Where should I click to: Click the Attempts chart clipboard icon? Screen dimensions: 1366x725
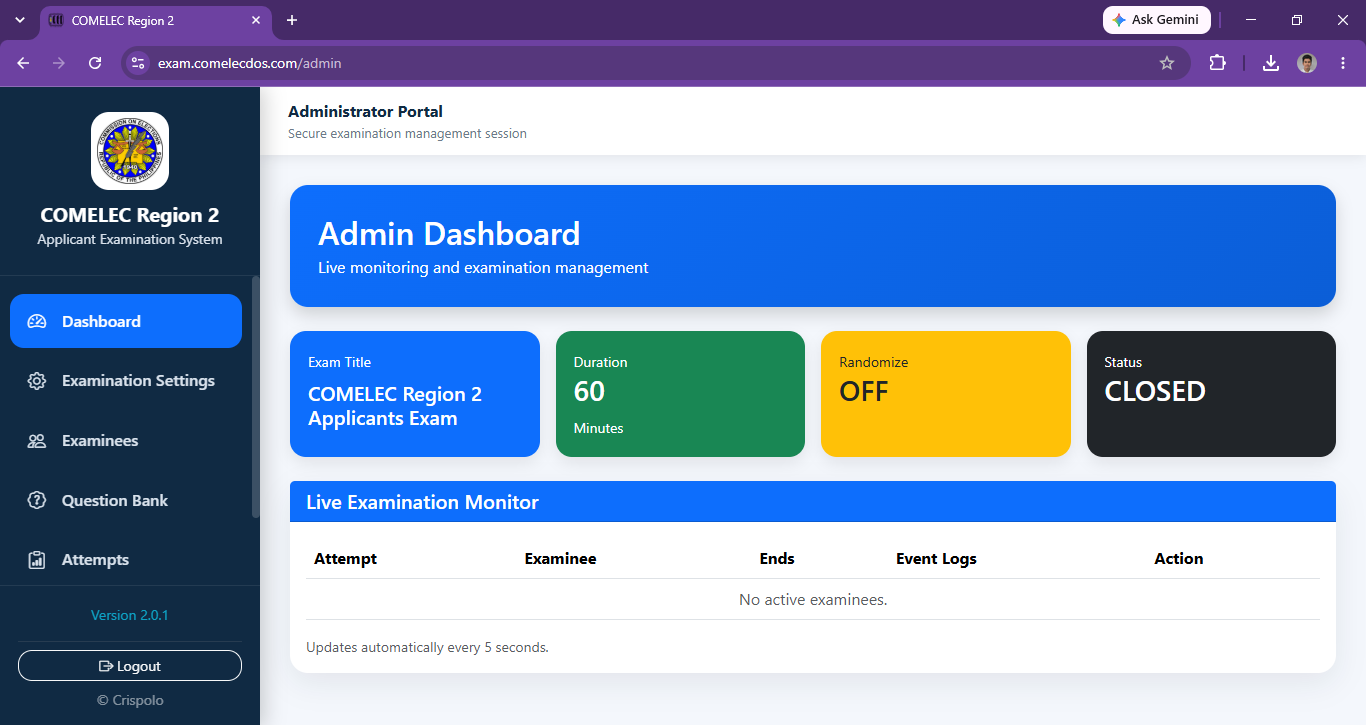pos(37,560)
